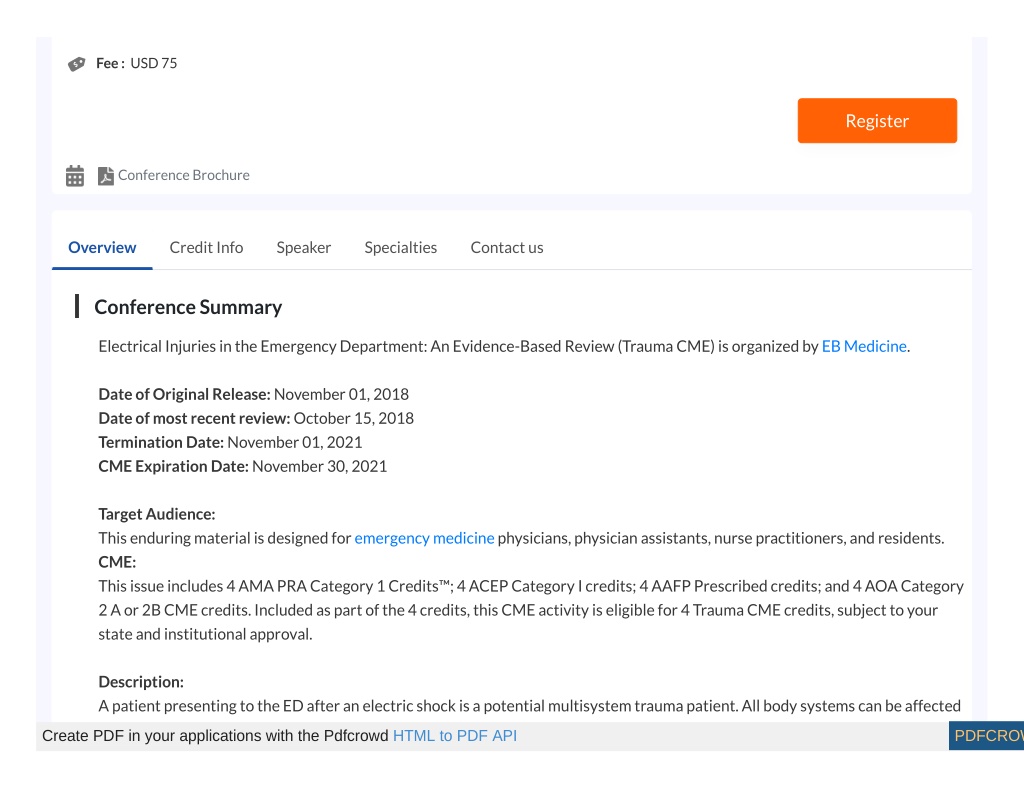Screen dimensions: 1024x791
Task: Click the Target Audience label
Action: [157, 514]
